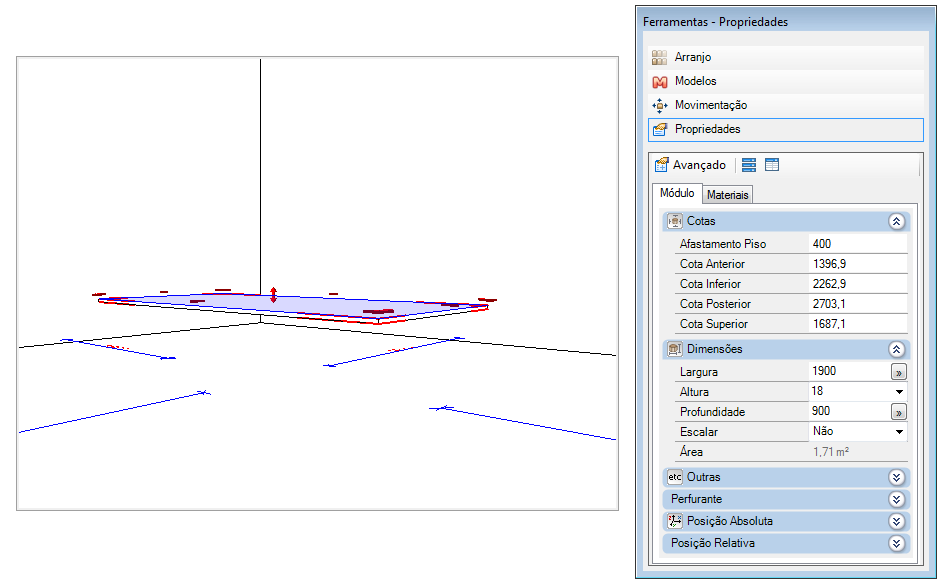This screenshot has width=943, height=585.
Task: Open Profundidade options arrow button
Action: (898, 412)
